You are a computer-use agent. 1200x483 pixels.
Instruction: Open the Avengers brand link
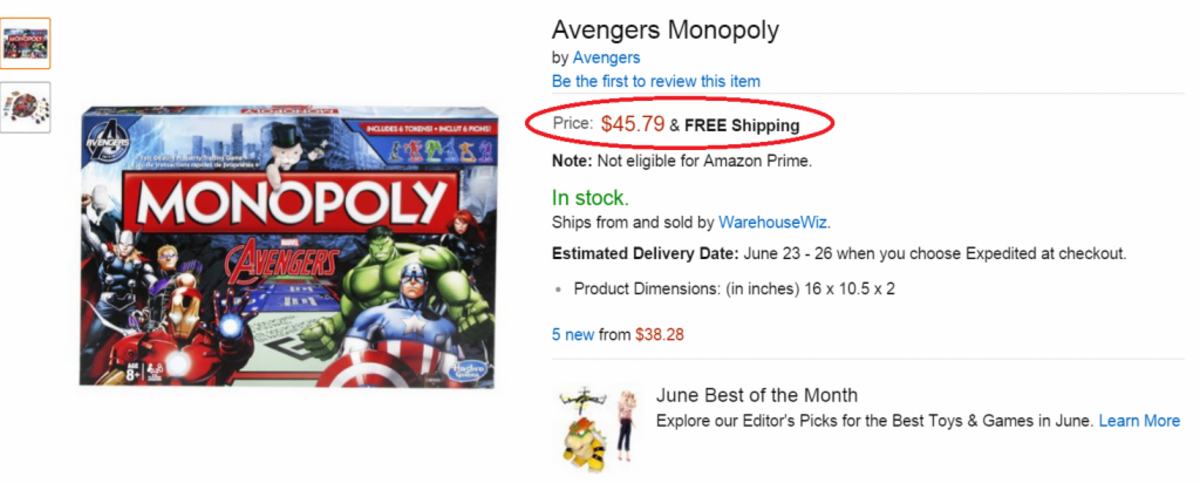coord(606,58)
